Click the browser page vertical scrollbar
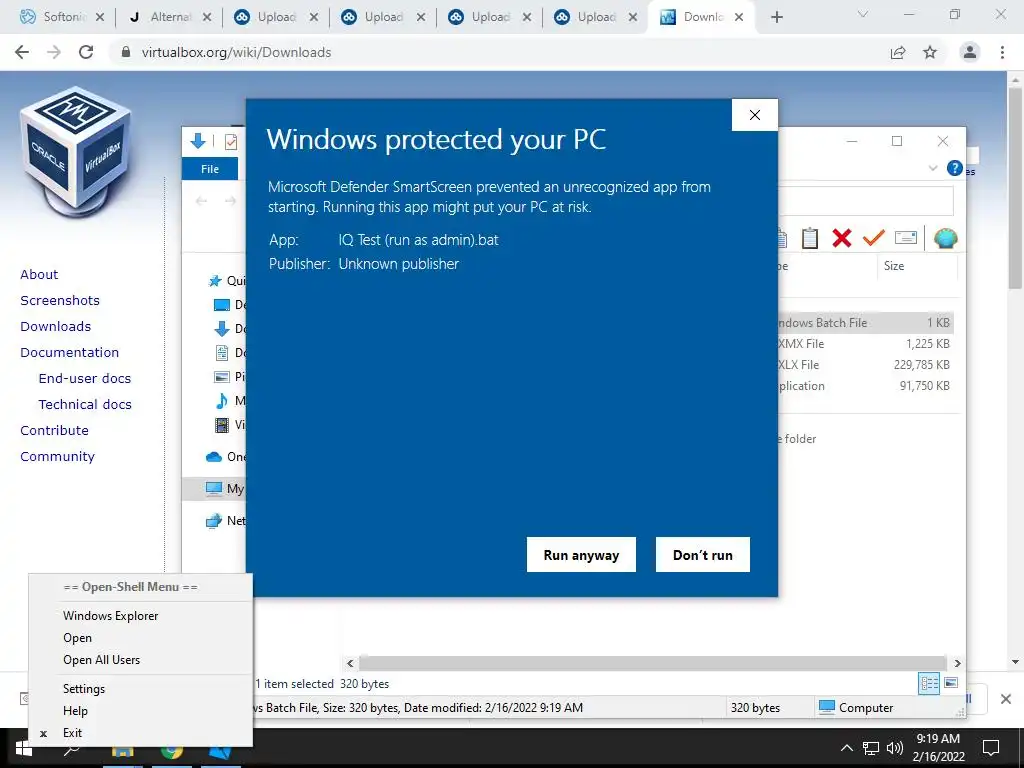This screenshot has width=1024, height=768. [x=1015, y=186]
